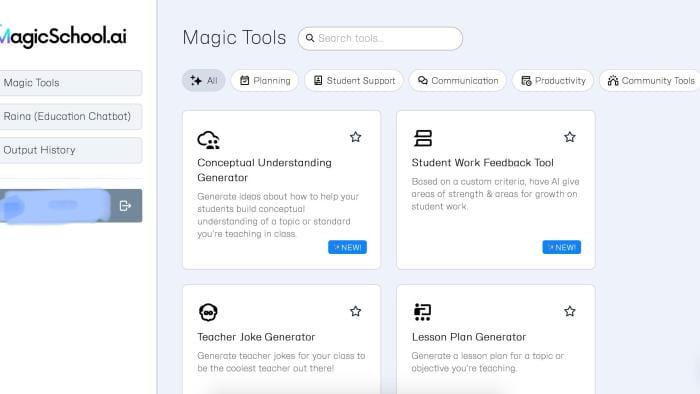Click the Search tools input field
700x394 pixels.
click(380, 38)
